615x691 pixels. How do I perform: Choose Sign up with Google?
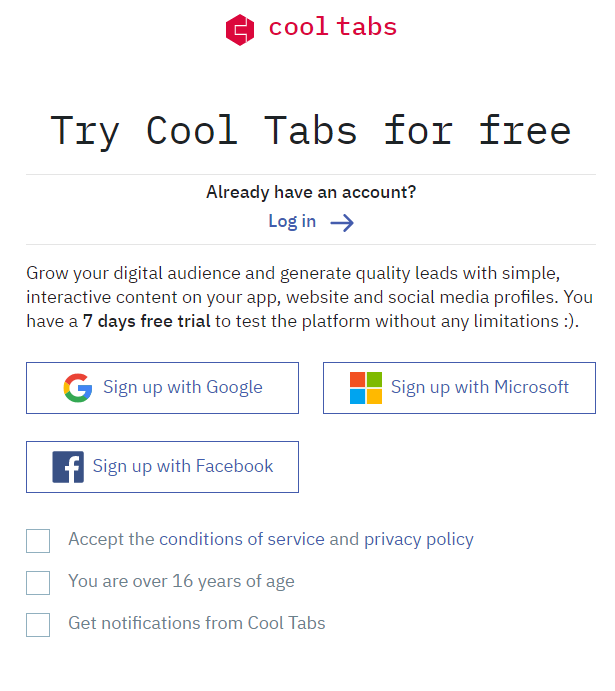[x=163, y=388]
